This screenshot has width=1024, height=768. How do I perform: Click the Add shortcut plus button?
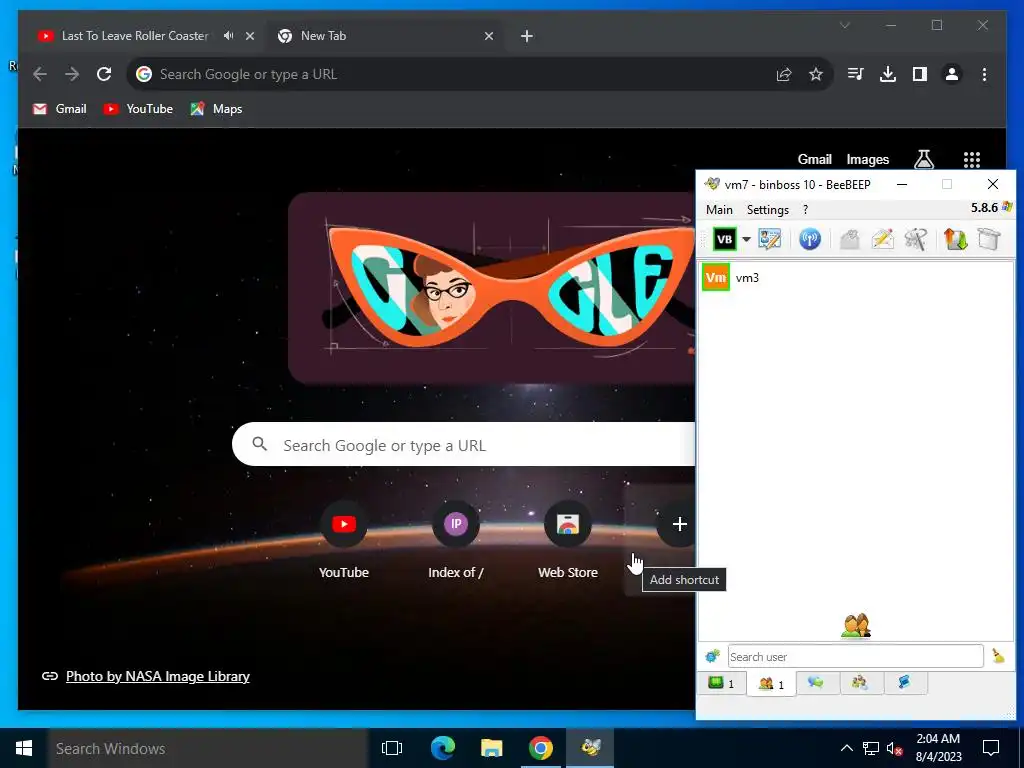click(x=679, y=524)
